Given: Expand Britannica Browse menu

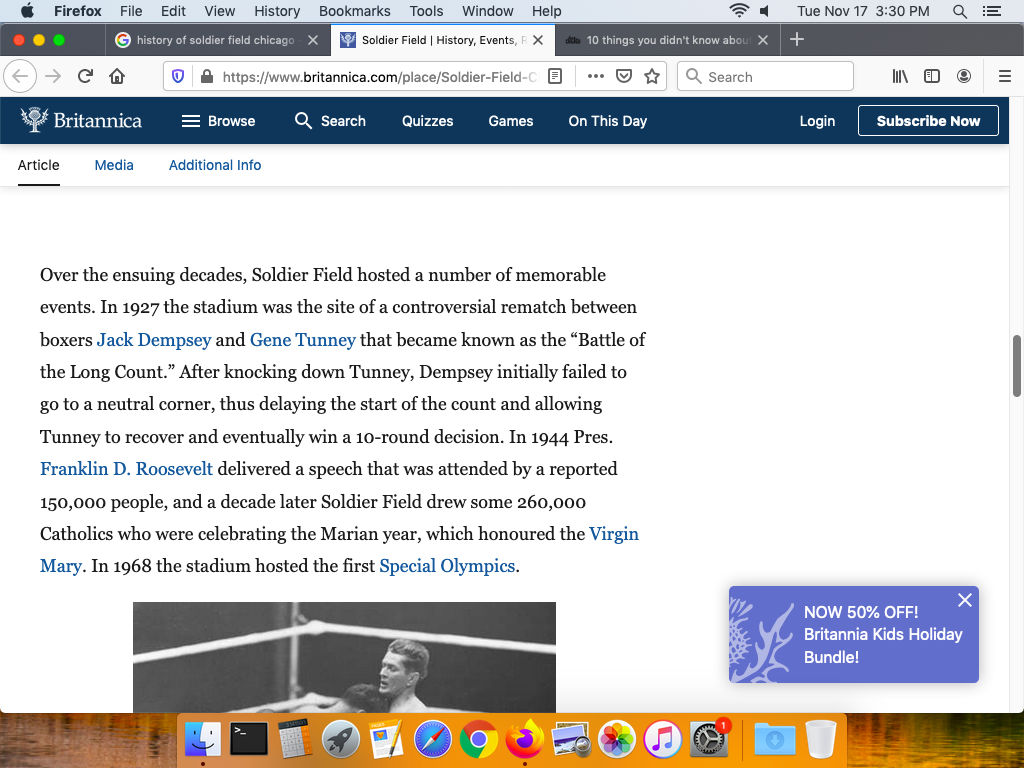Looking at the screenshot, I should coord(218,121).
